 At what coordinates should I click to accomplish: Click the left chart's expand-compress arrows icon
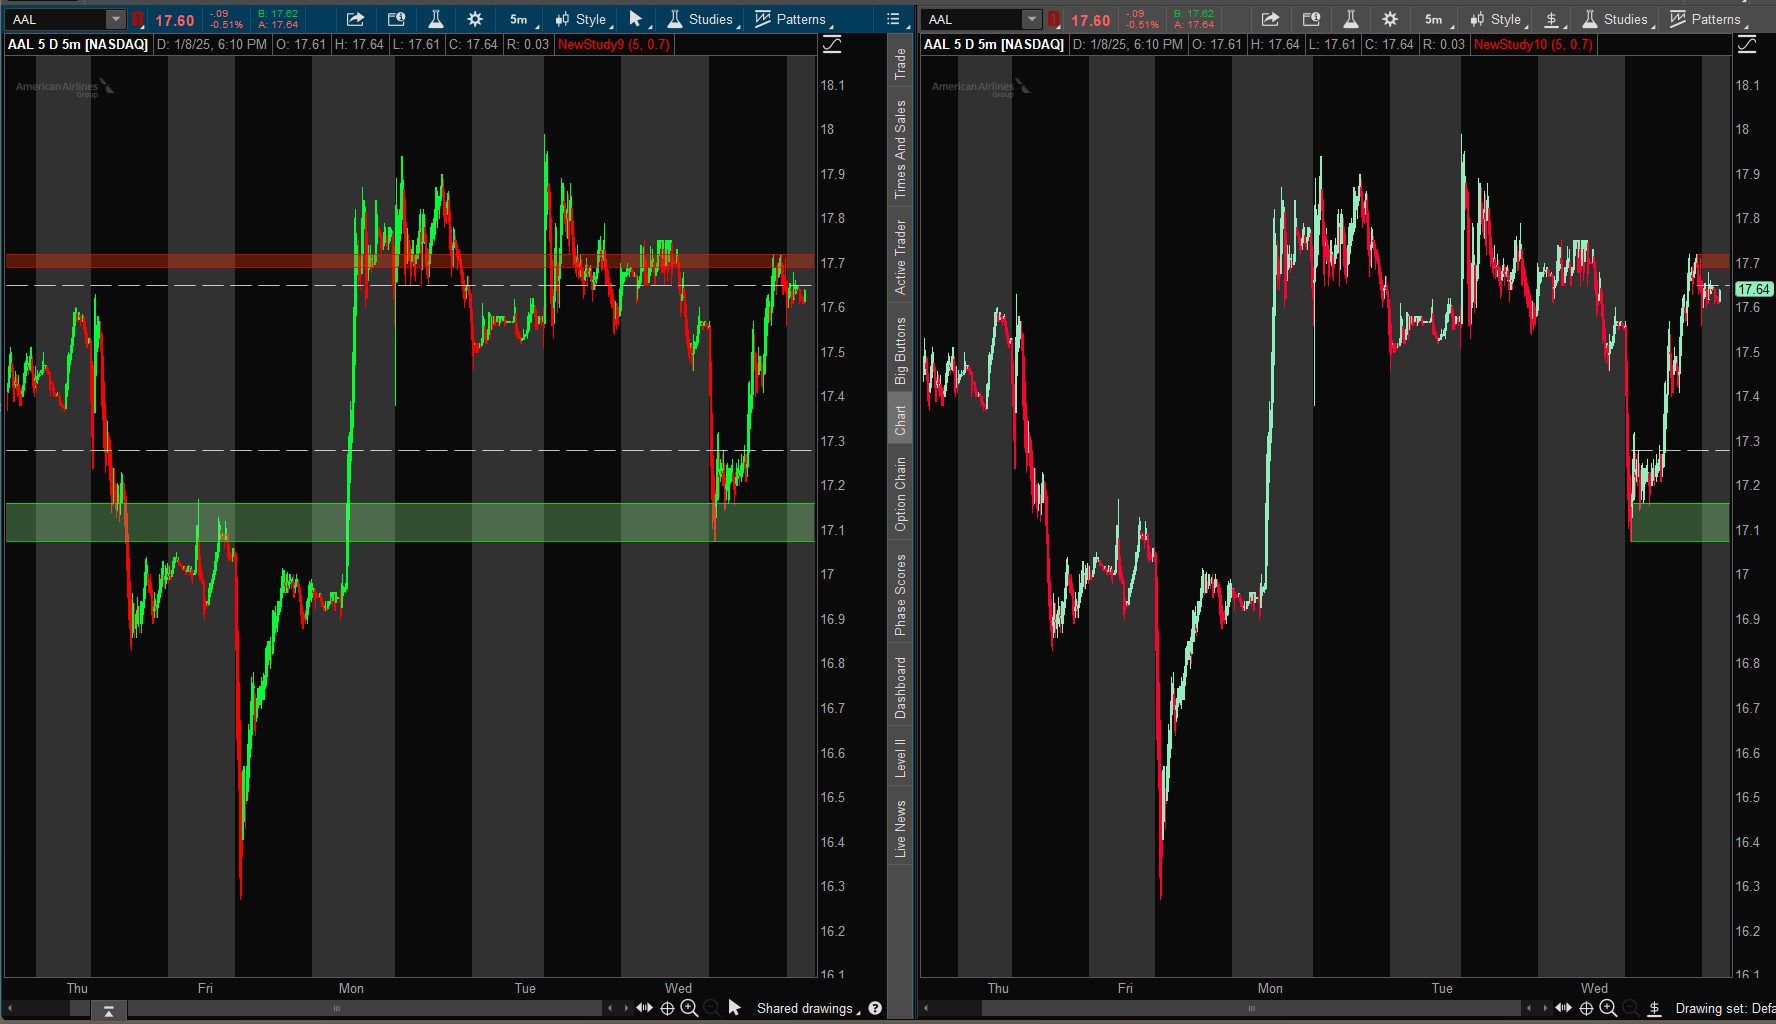click(x=644, y=1008)
